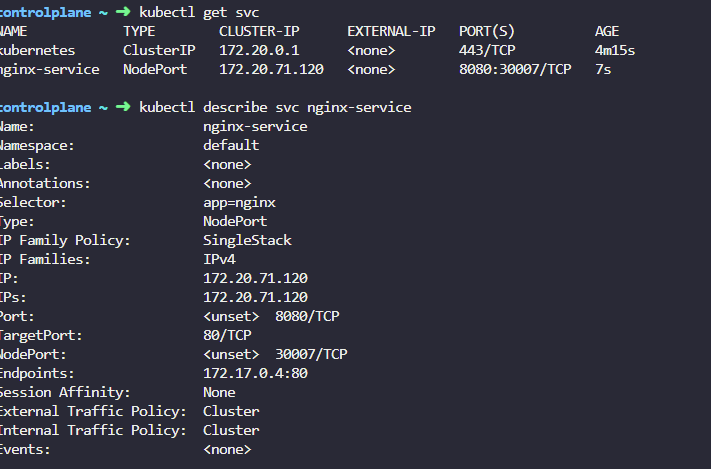
Task: Click the kubernetes cluster IP 172.20.0.1
Action: pyautogui.click(x=259, y=50)
